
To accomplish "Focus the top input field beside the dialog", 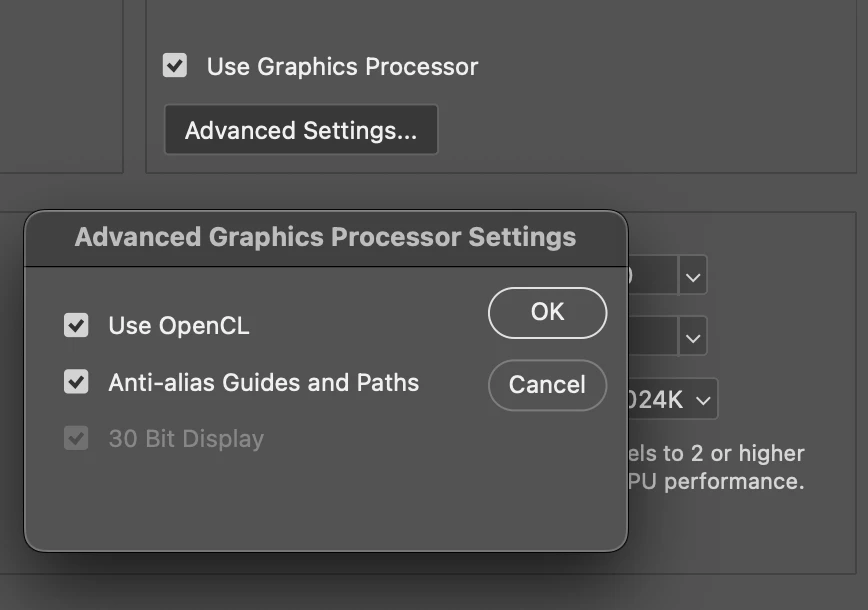I will (652, 275).
